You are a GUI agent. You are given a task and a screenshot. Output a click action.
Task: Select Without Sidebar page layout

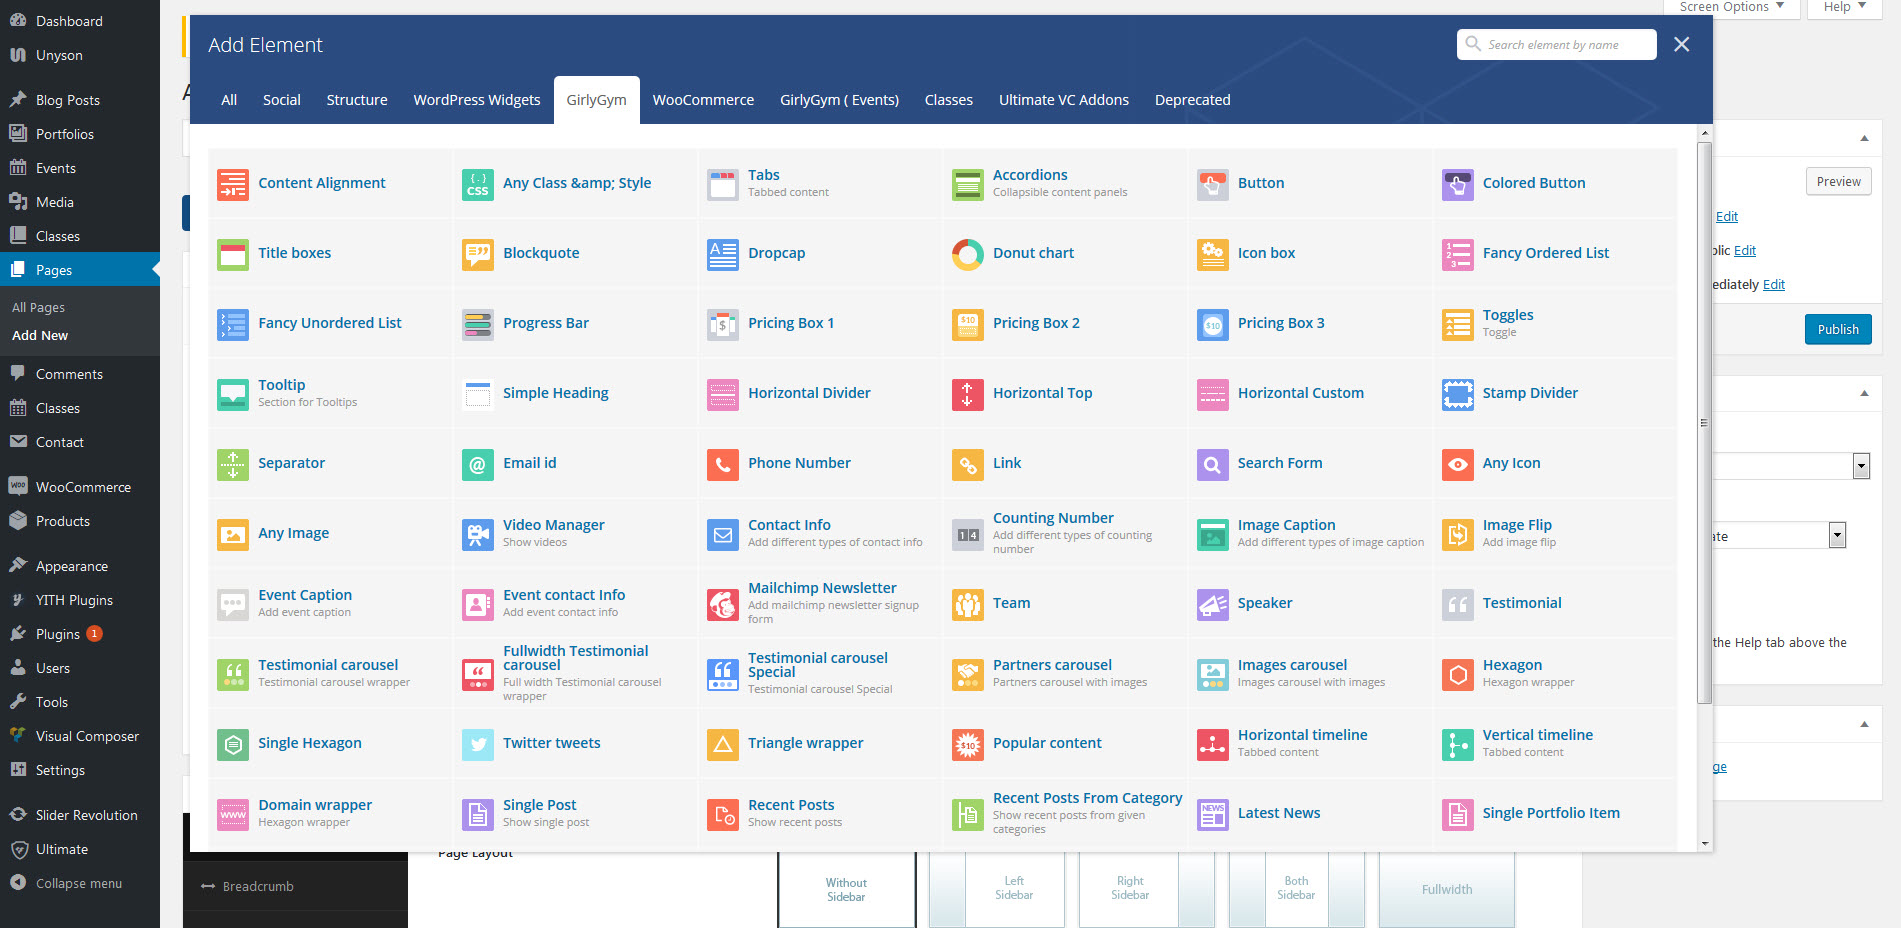[x=846, y=889]
